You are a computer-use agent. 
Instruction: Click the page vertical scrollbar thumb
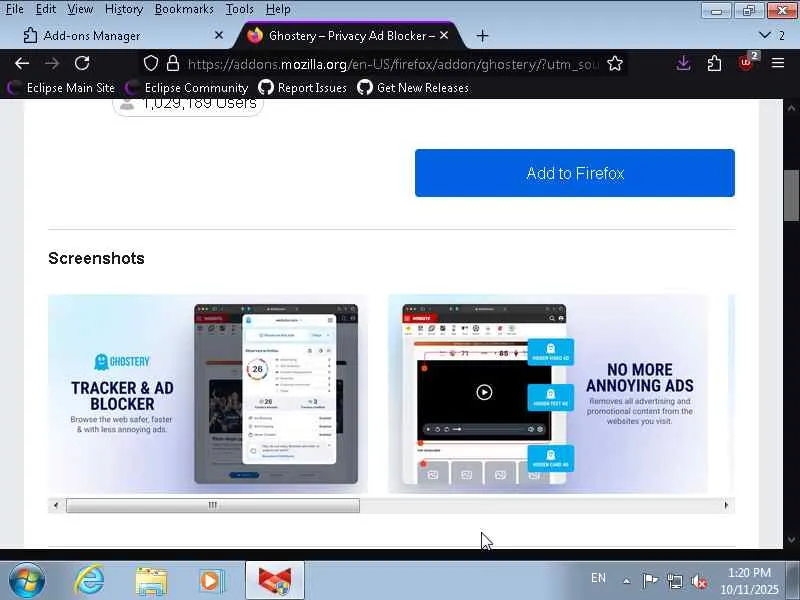[x=791, y=195]
